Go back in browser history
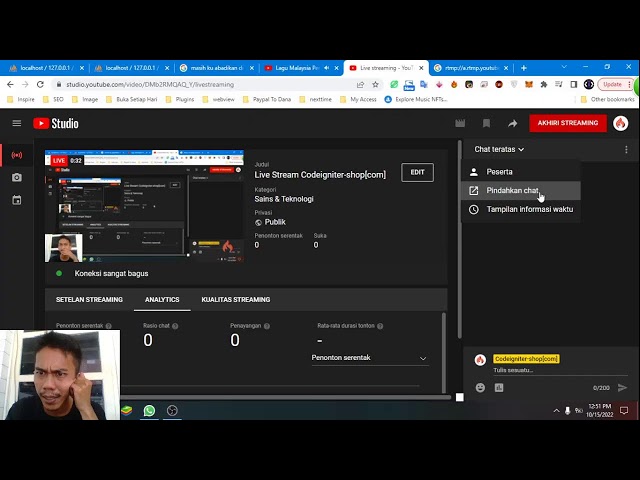 10,84
